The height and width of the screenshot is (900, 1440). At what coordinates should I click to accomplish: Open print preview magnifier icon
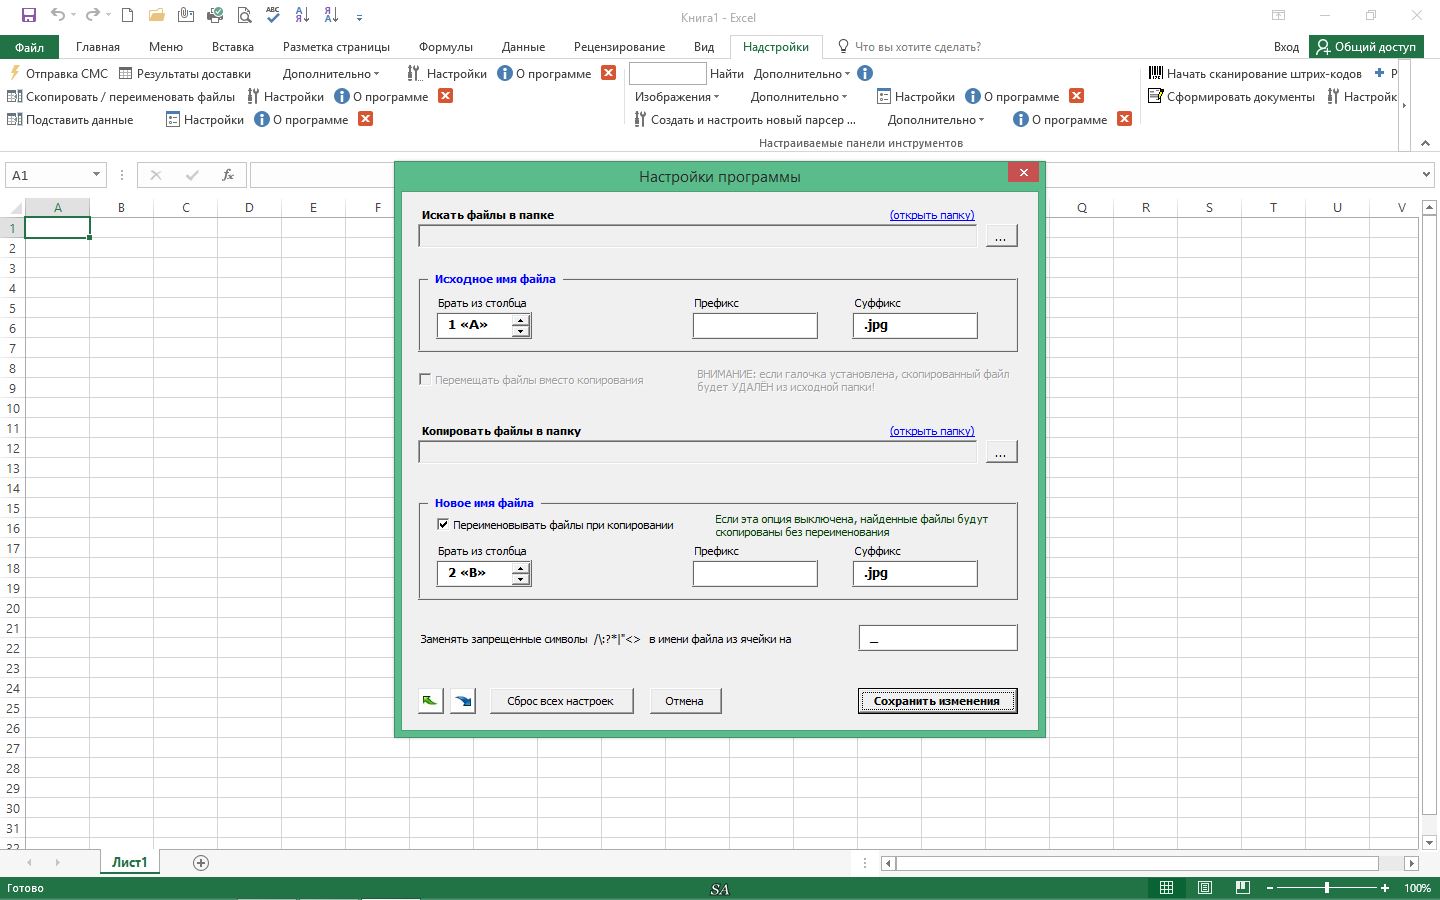coord(245,15)
